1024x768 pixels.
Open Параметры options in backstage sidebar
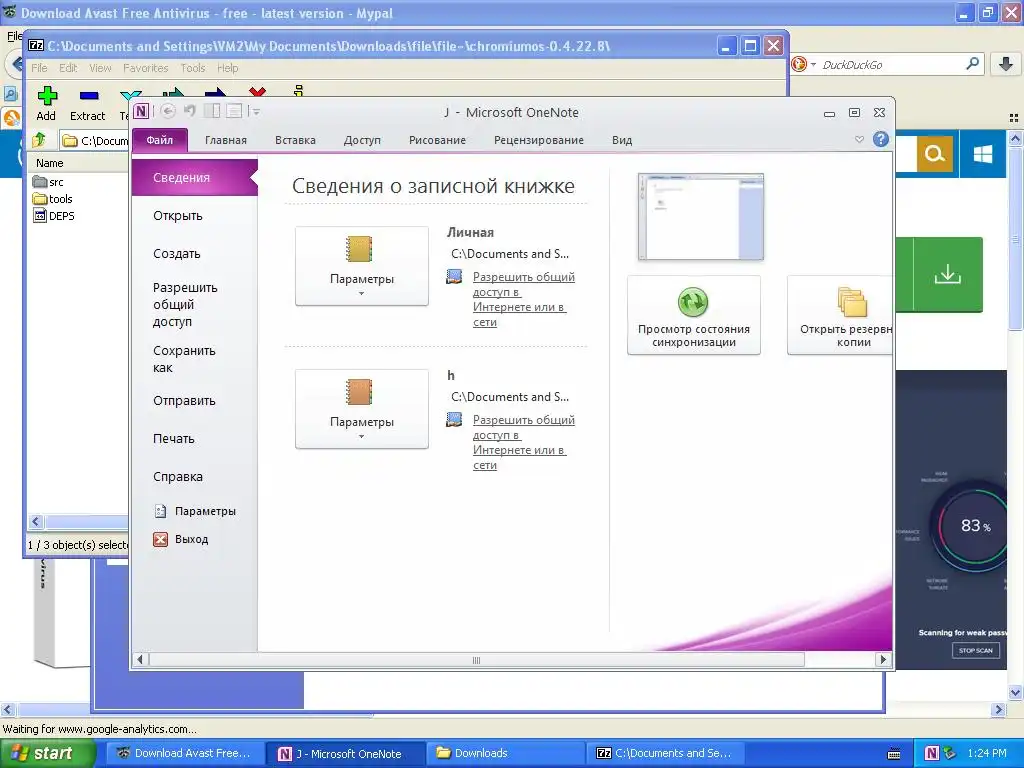[x=195, y=511]
